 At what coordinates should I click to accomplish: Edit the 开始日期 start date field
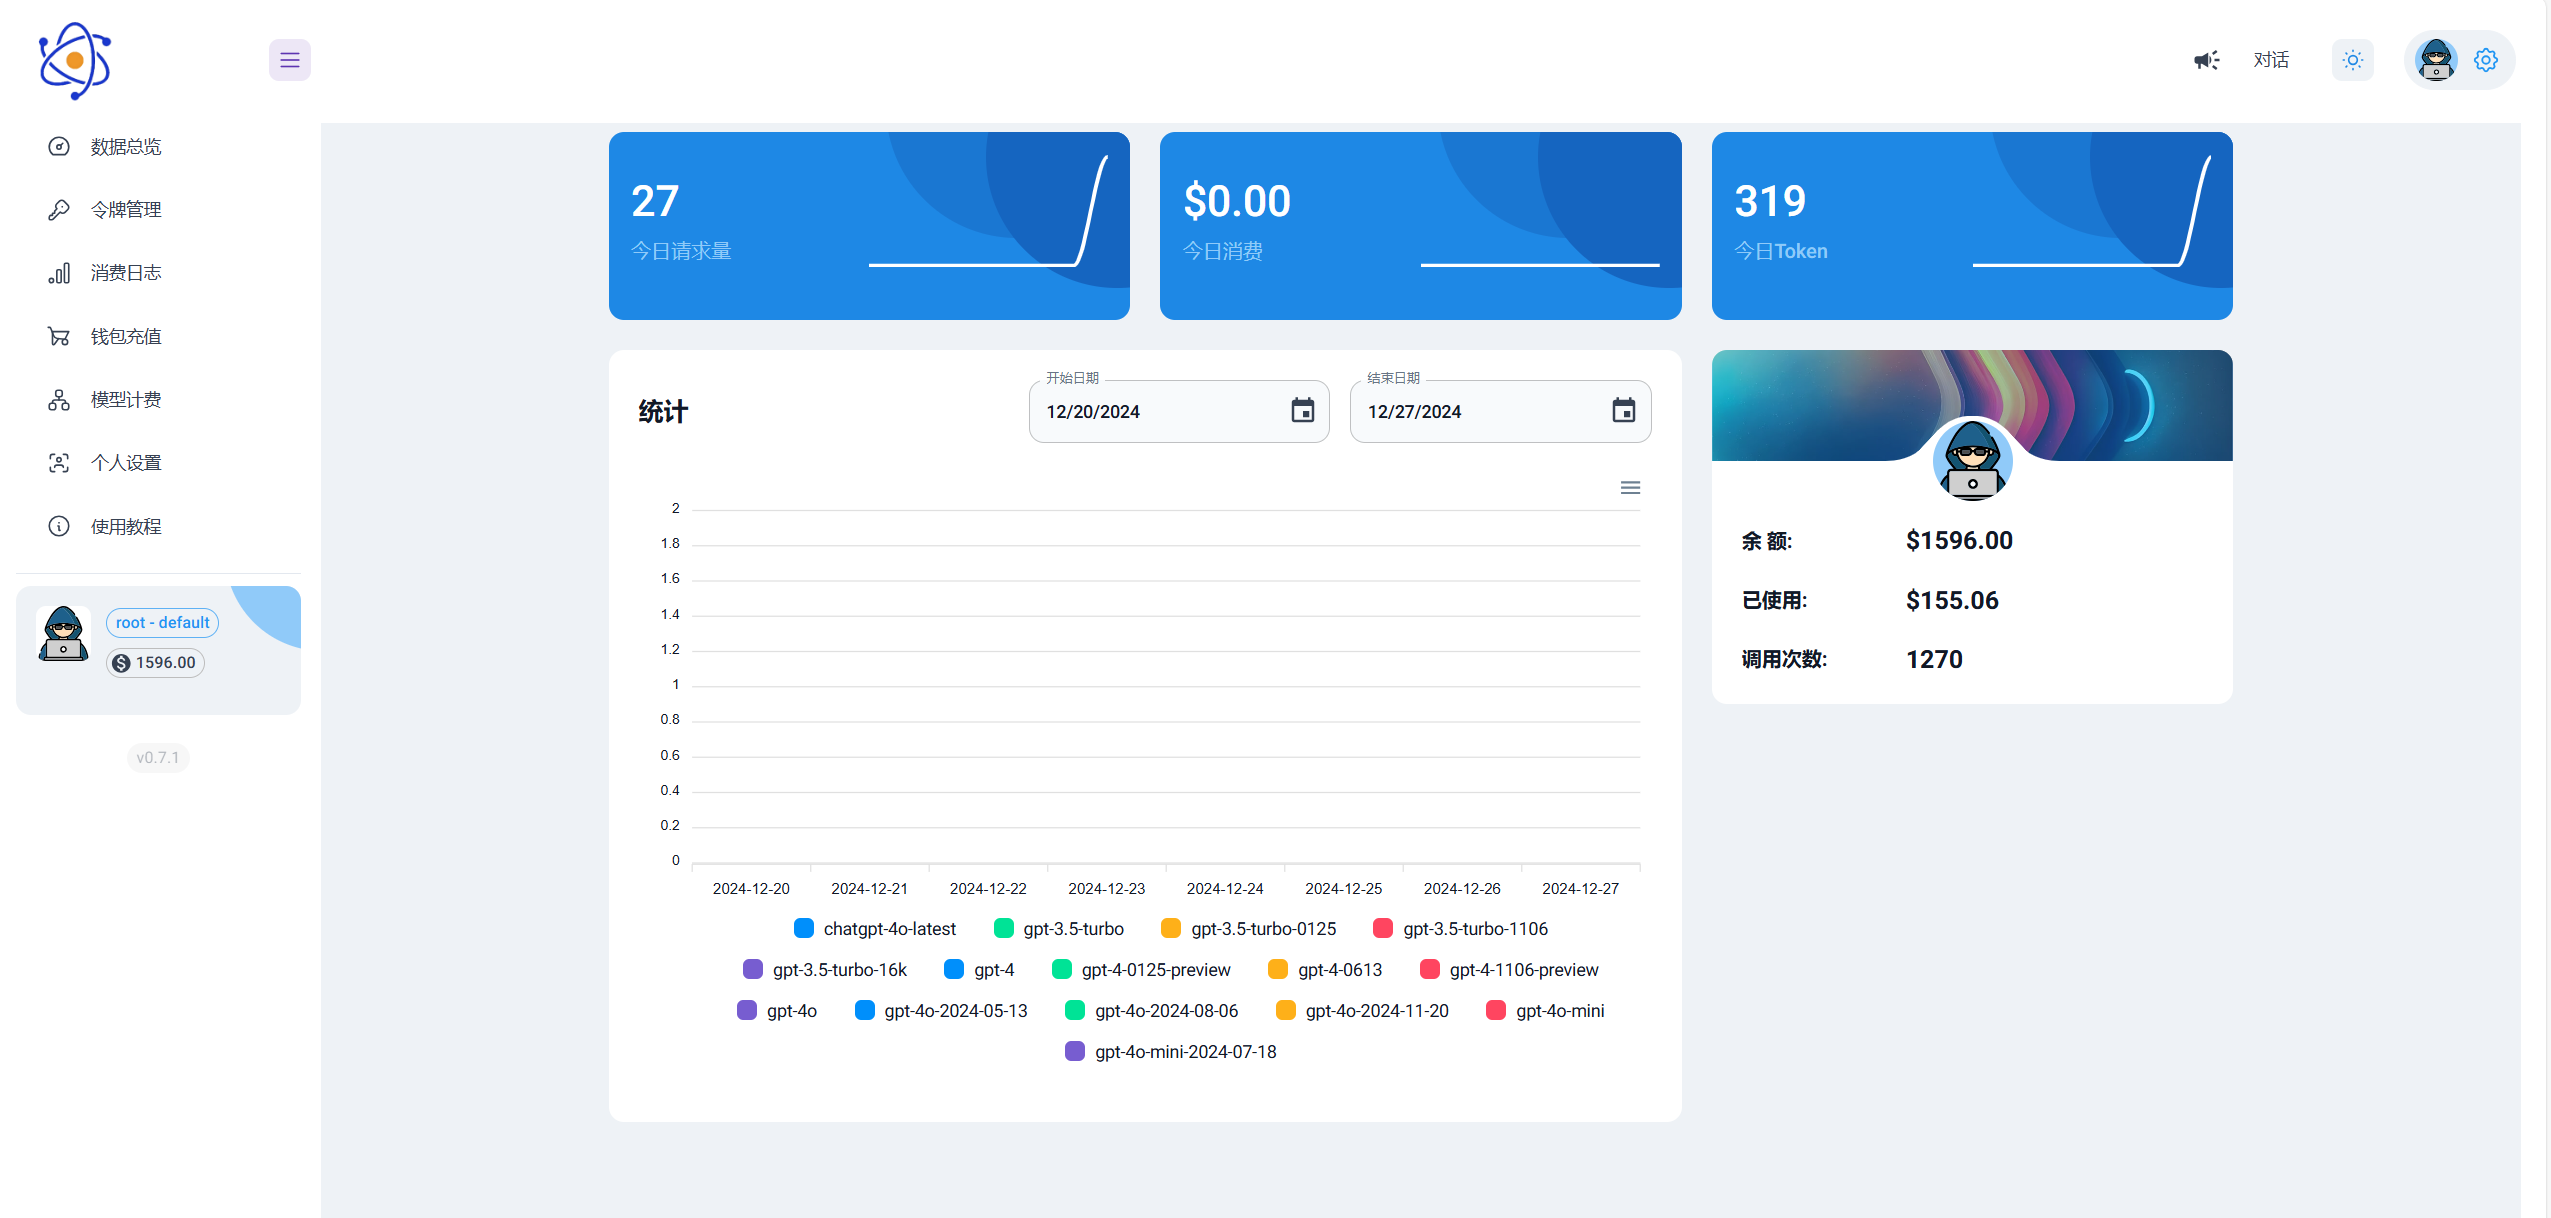[1179, 411]
